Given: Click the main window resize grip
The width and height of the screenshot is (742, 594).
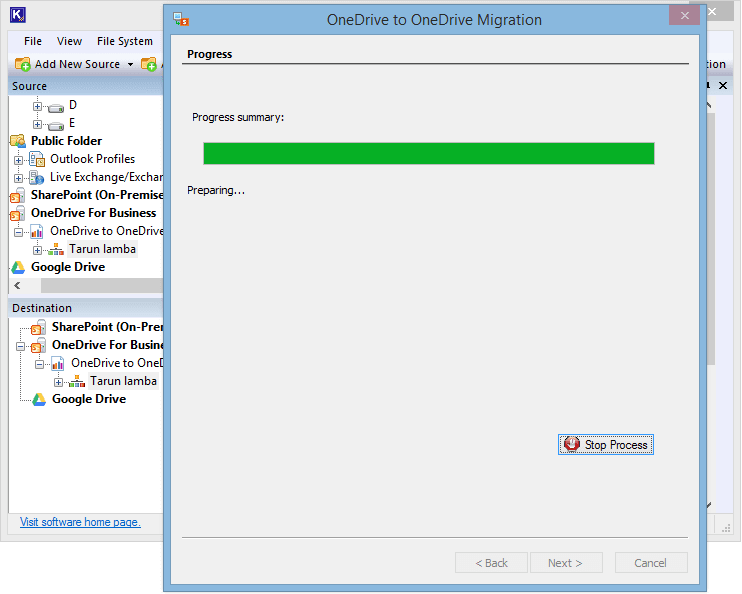Looking at the screenshot, I should [x=726, y=529].
